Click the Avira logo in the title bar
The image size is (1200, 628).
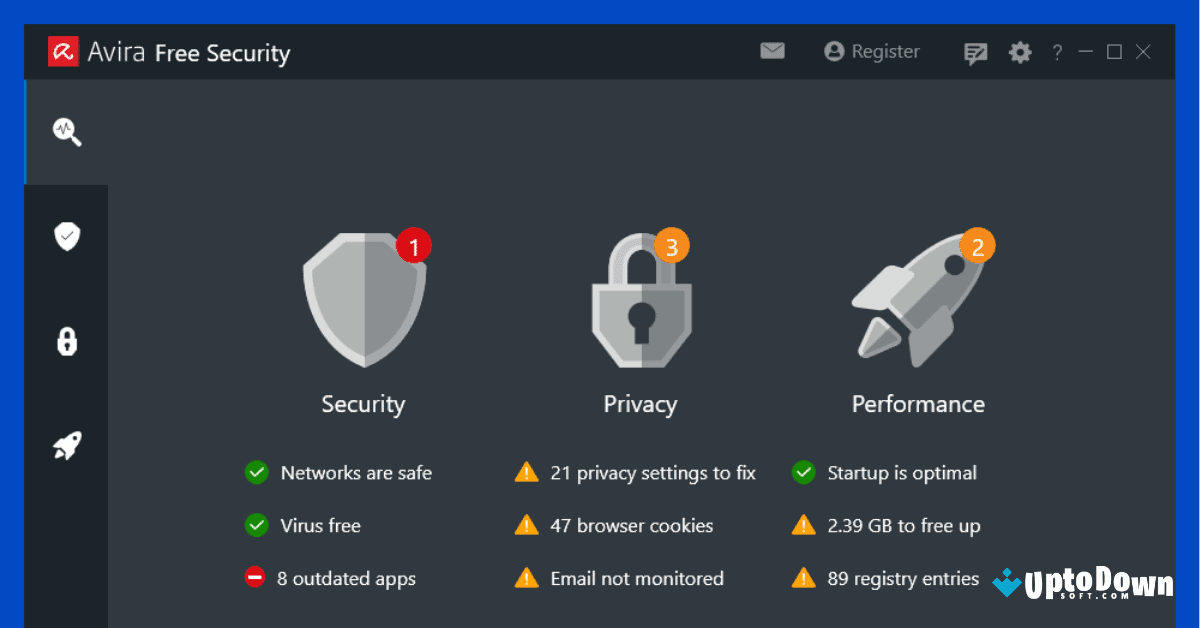point(62,51)
